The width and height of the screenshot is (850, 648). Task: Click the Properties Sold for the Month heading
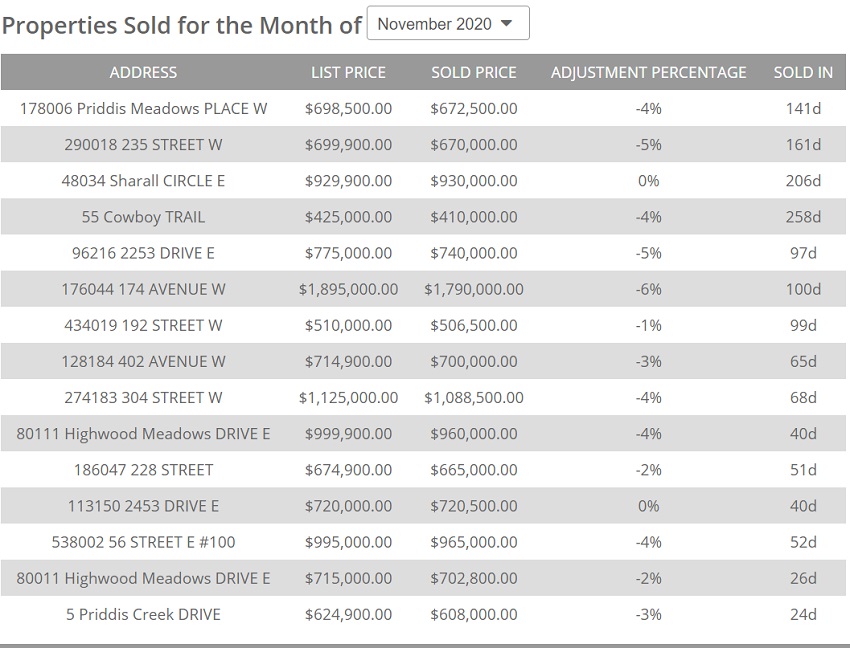pyautogui.click(x=181, y=26)
